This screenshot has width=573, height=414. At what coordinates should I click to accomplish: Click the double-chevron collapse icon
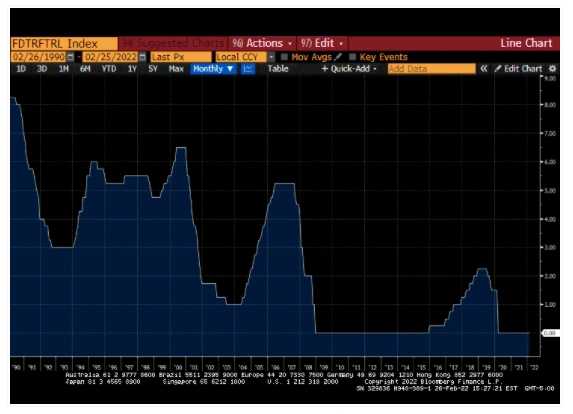(x=483, y=69)
